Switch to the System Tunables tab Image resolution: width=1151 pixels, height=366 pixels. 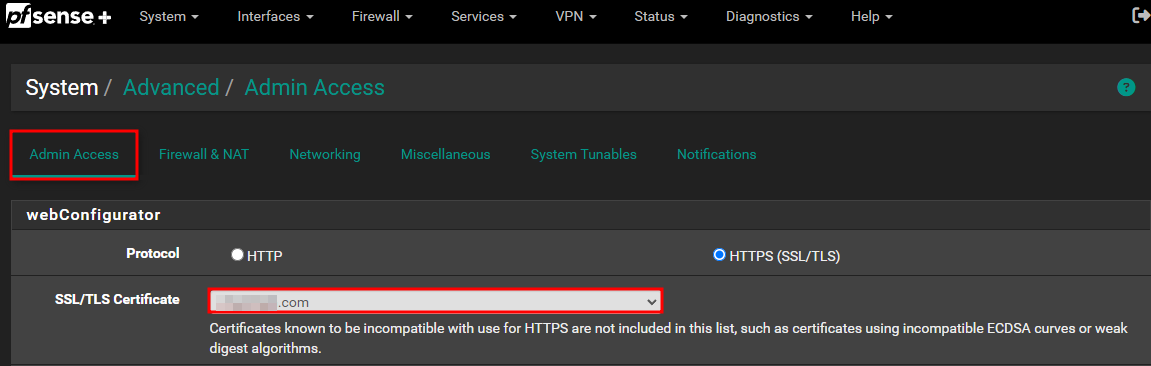point(584,155)
